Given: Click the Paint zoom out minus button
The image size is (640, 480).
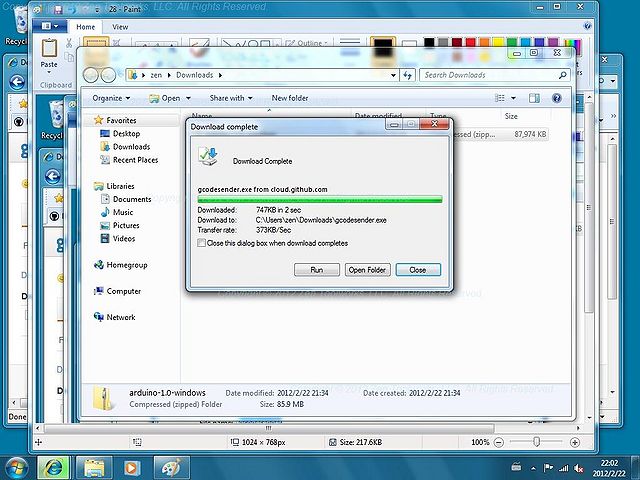Looking at the screenshot, I should [x=499, y=442].
